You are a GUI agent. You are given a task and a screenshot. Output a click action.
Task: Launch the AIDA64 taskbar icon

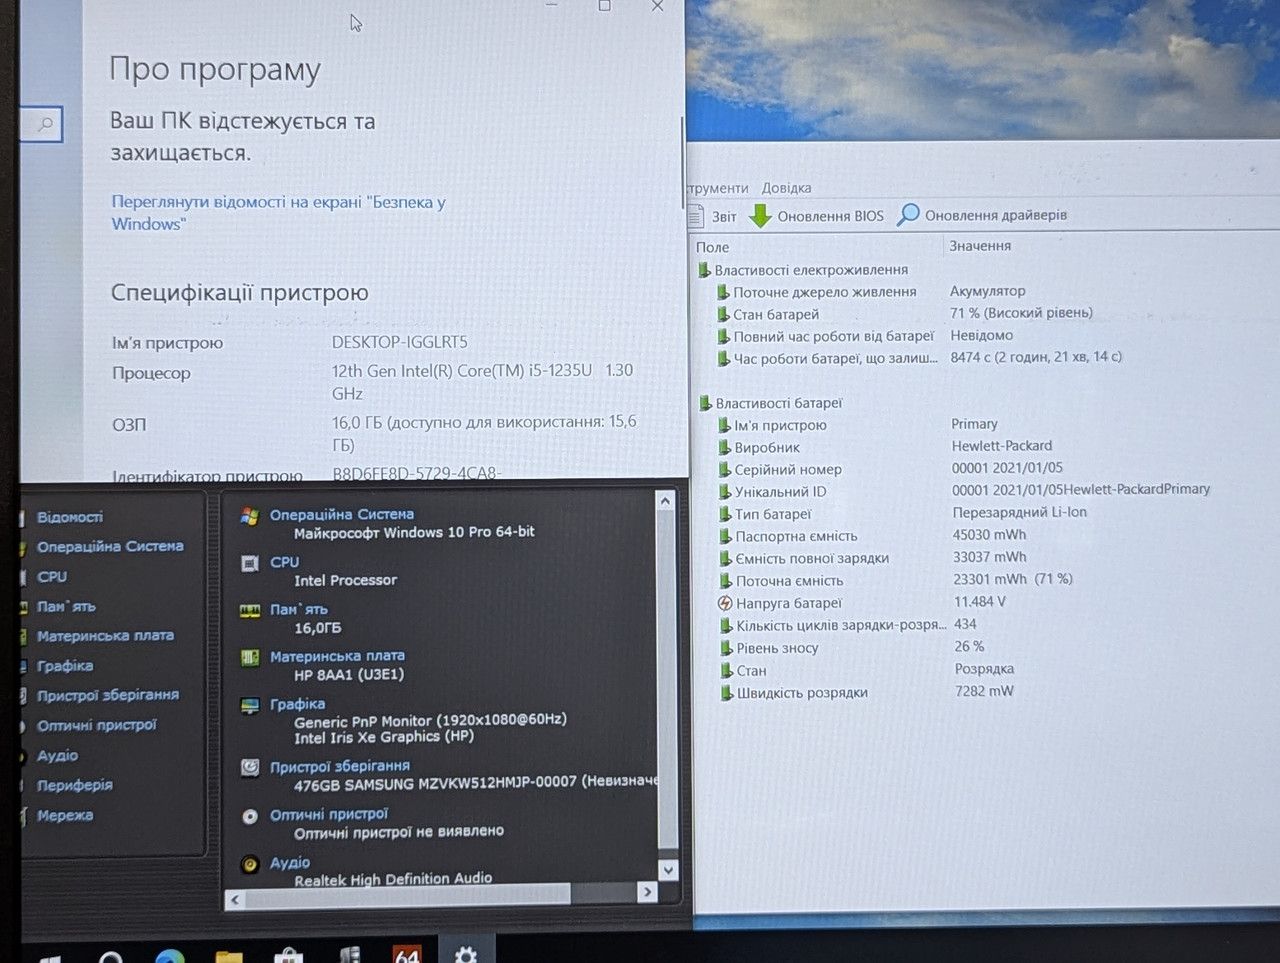[x=407, y=954]
